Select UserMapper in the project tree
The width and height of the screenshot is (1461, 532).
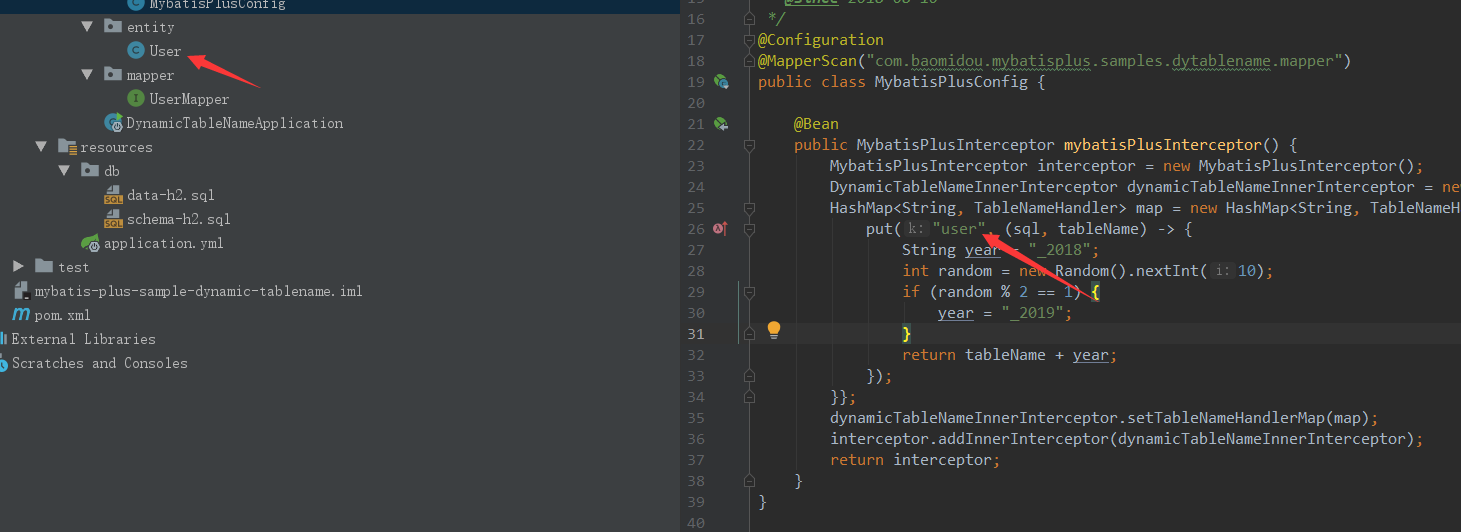coord(189,99)
